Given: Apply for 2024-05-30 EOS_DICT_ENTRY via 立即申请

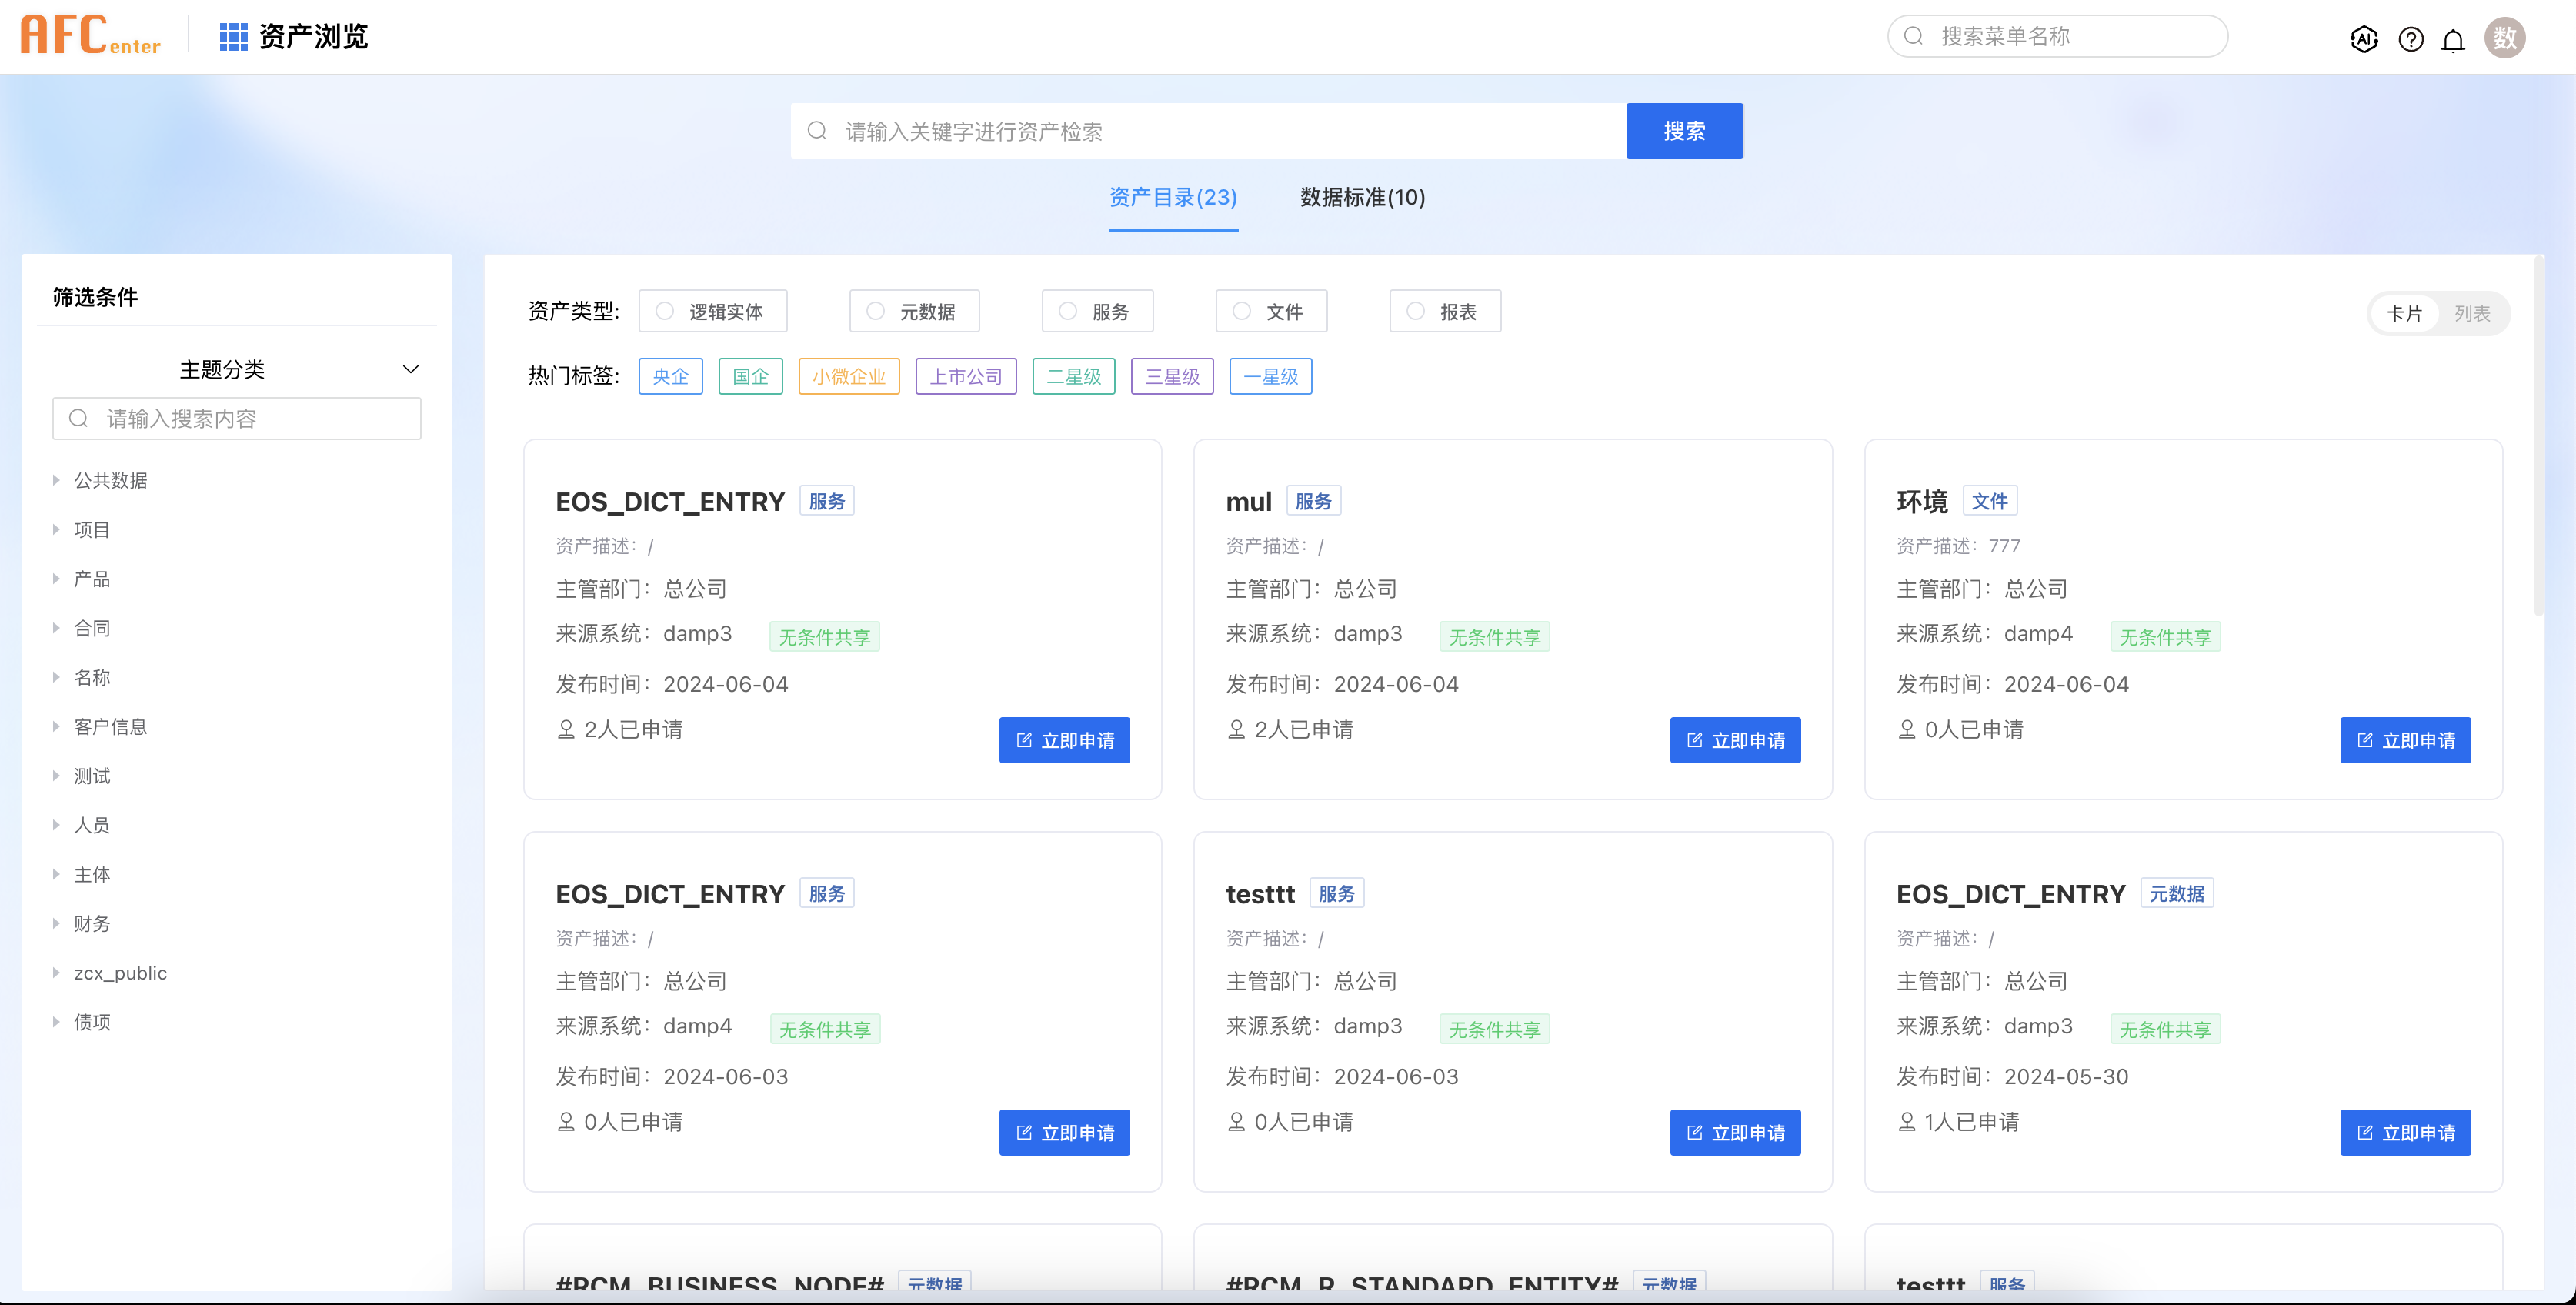Looking at the screenshot, I should 2405,1132.
